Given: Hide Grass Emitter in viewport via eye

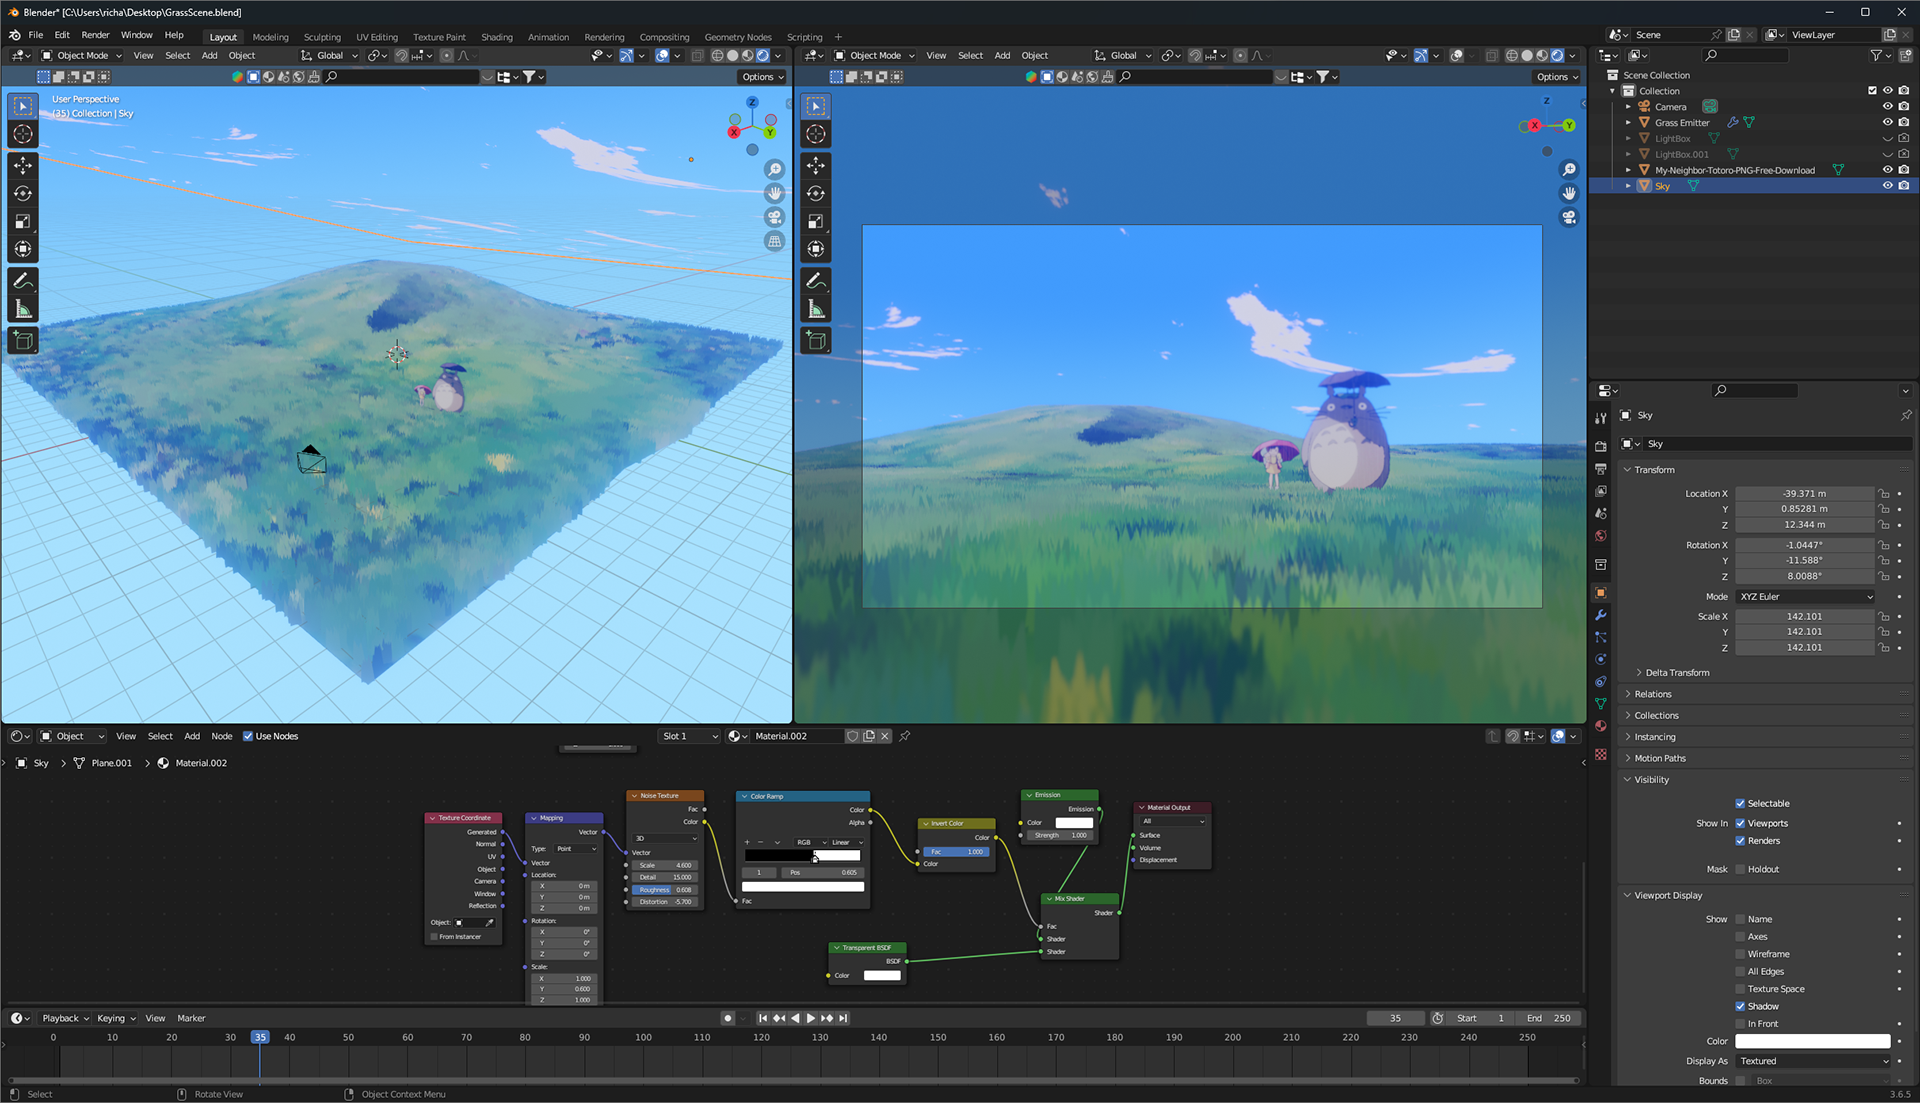Looking at the screenshot, I should point(1887,122).
